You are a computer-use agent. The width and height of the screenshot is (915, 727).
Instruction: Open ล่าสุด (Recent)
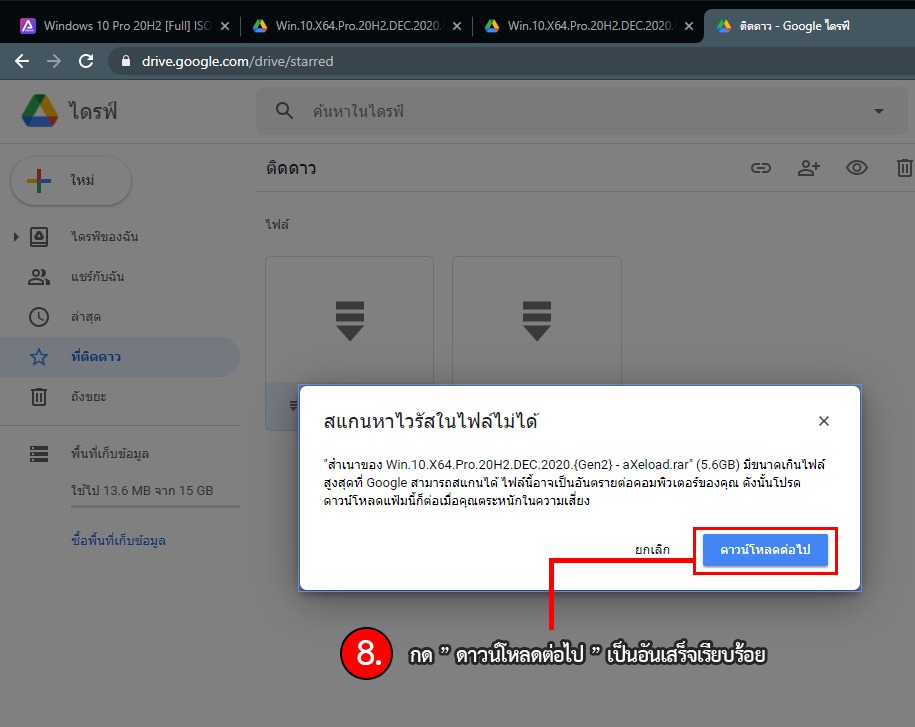[x=86, y=317]
